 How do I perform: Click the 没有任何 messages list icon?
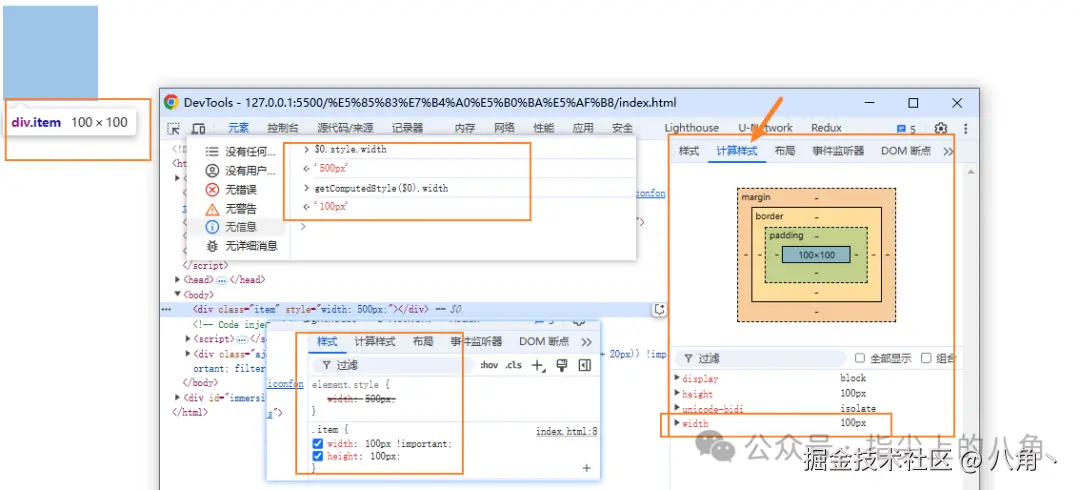pos(212,152)
